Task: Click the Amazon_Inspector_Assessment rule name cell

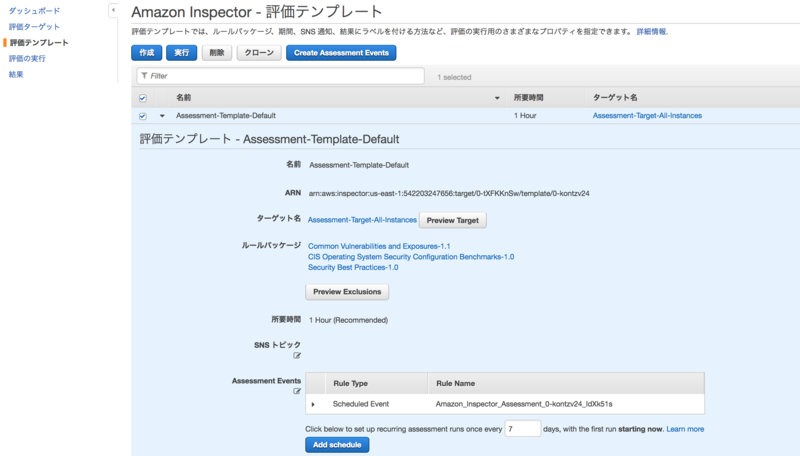Action: click(524, 404)
